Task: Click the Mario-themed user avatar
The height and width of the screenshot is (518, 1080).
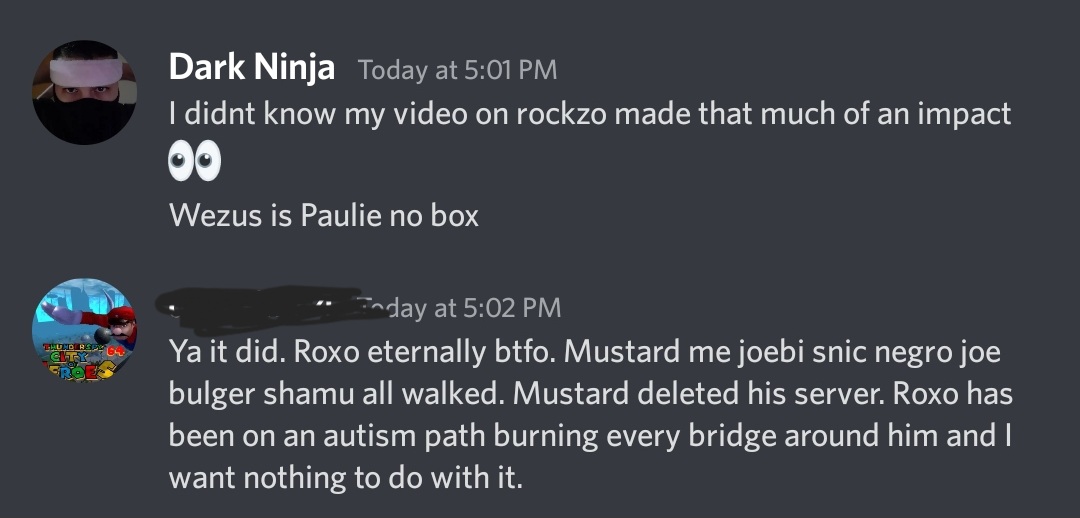Action: 84,331
